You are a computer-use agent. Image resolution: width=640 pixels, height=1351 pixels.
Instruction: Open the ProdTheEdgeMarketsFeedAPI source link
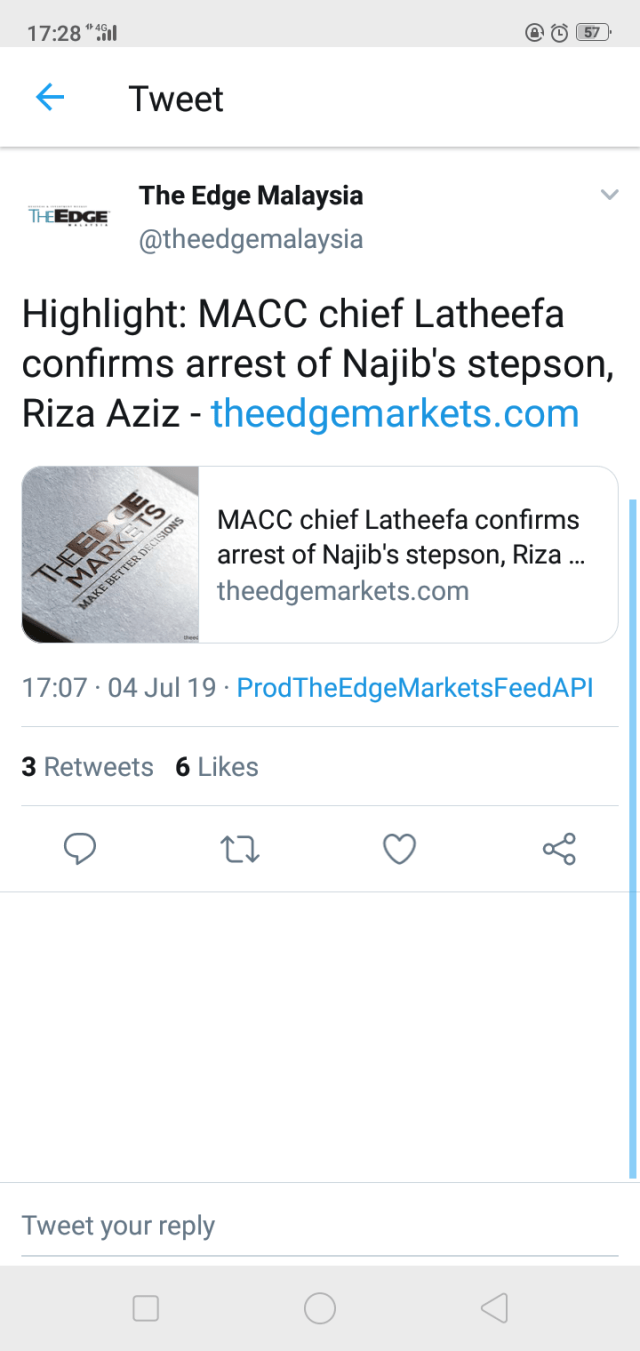click(414, 688)
